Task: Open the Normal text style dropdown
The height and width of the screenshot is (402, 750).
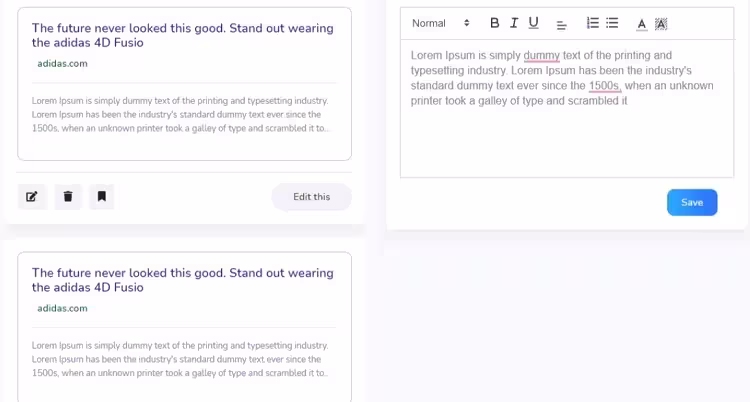Action: pos(440,23)
